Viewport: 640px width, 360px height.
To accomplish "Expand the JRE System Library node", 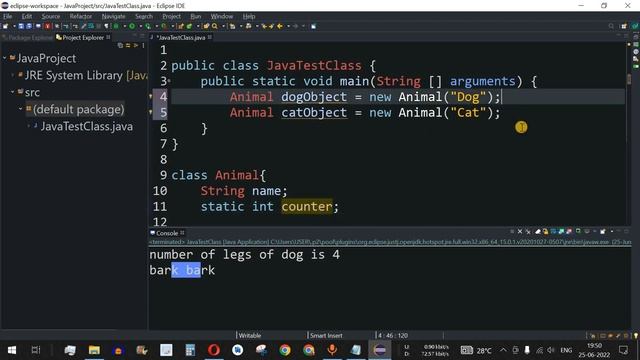I will pos(13,75).
